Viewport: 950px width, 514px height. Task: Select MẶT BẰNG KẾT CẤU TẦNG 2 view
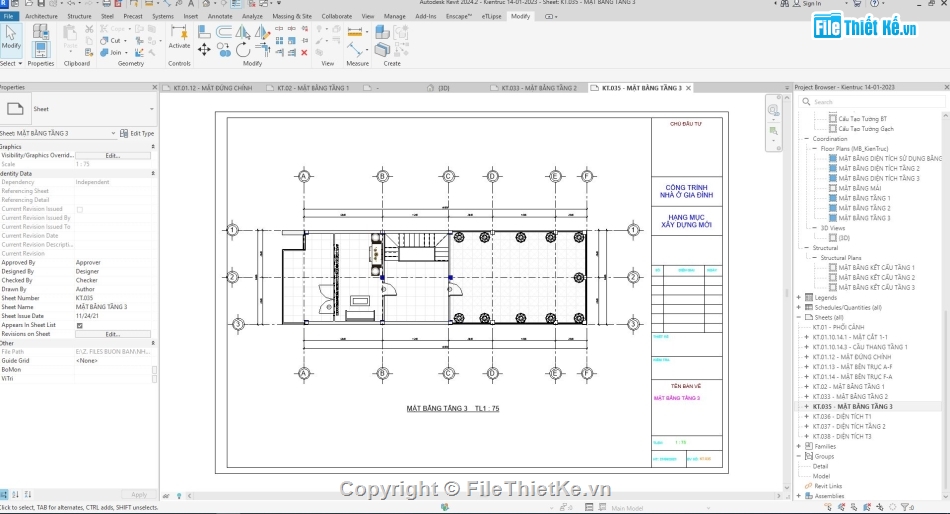tap(876, 278)
